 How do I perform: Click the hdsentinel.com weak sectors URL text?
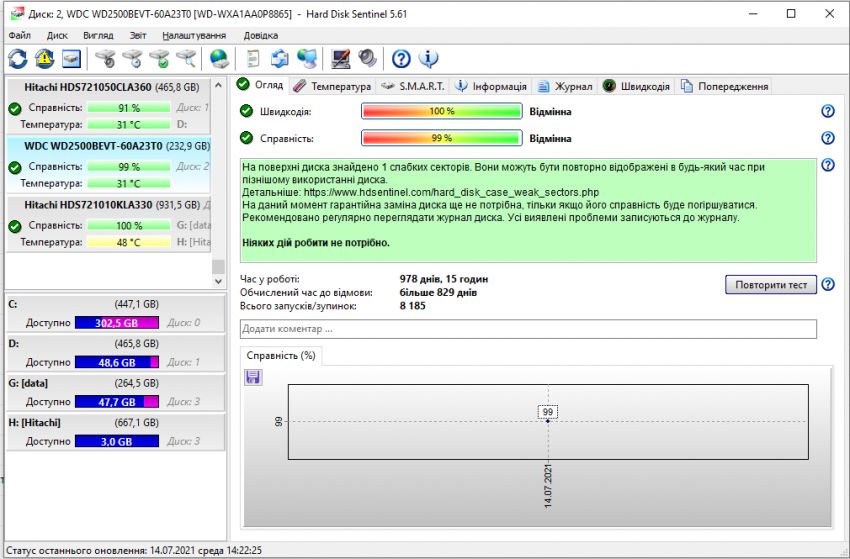coord(451,192)
